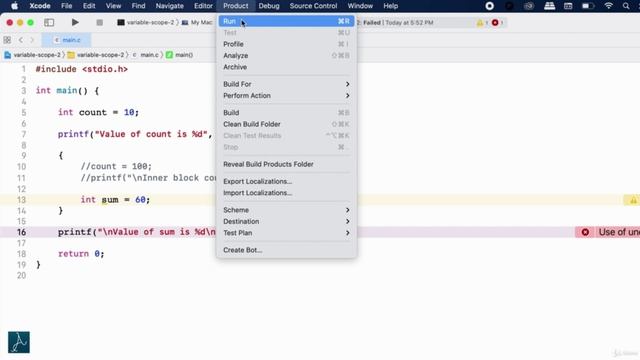Click the 'int sum = 60;' code line

[115, 200]
